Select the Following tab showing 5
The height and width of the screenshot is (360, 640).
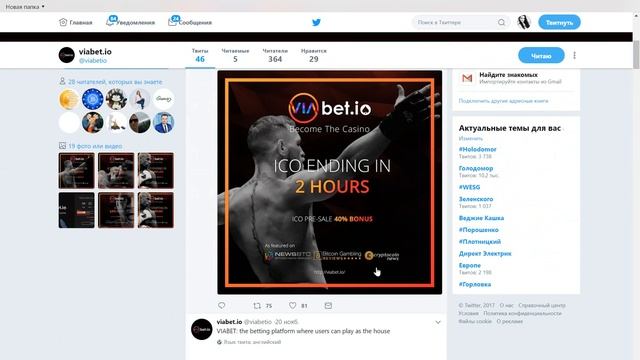click(235, 55)
